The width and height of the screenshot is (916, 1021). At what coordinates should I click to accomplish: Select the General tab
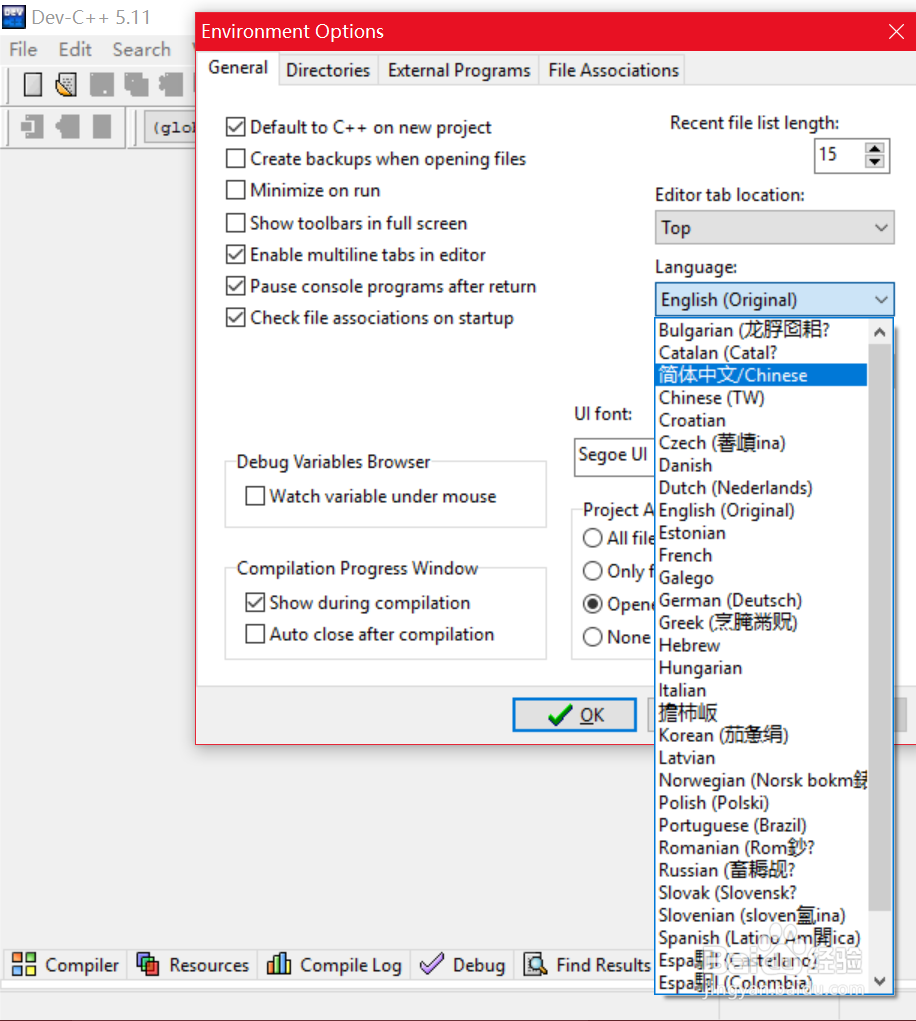click(x=238, y=68)
